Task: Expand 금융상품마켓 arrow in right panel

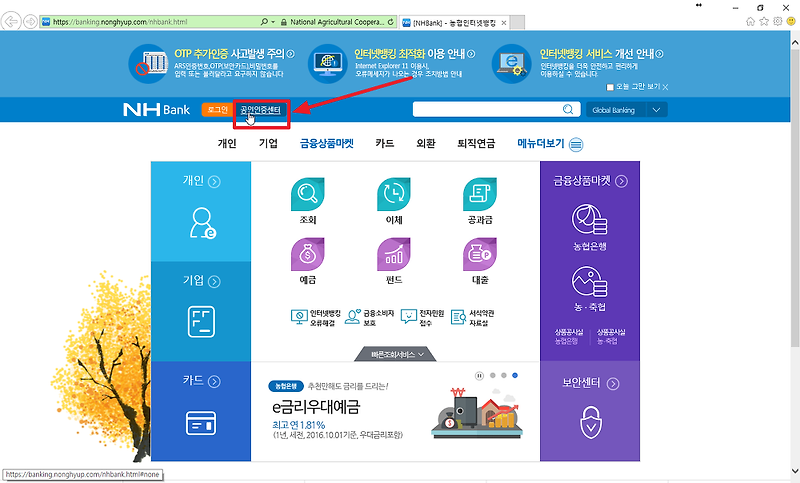Action: (621, 181)
